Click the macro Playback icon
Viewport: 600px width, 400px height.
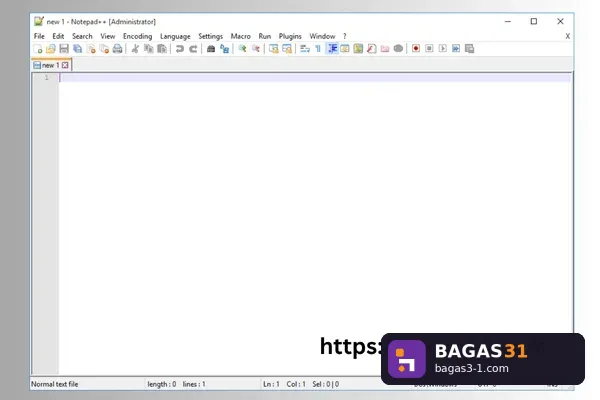443,49
